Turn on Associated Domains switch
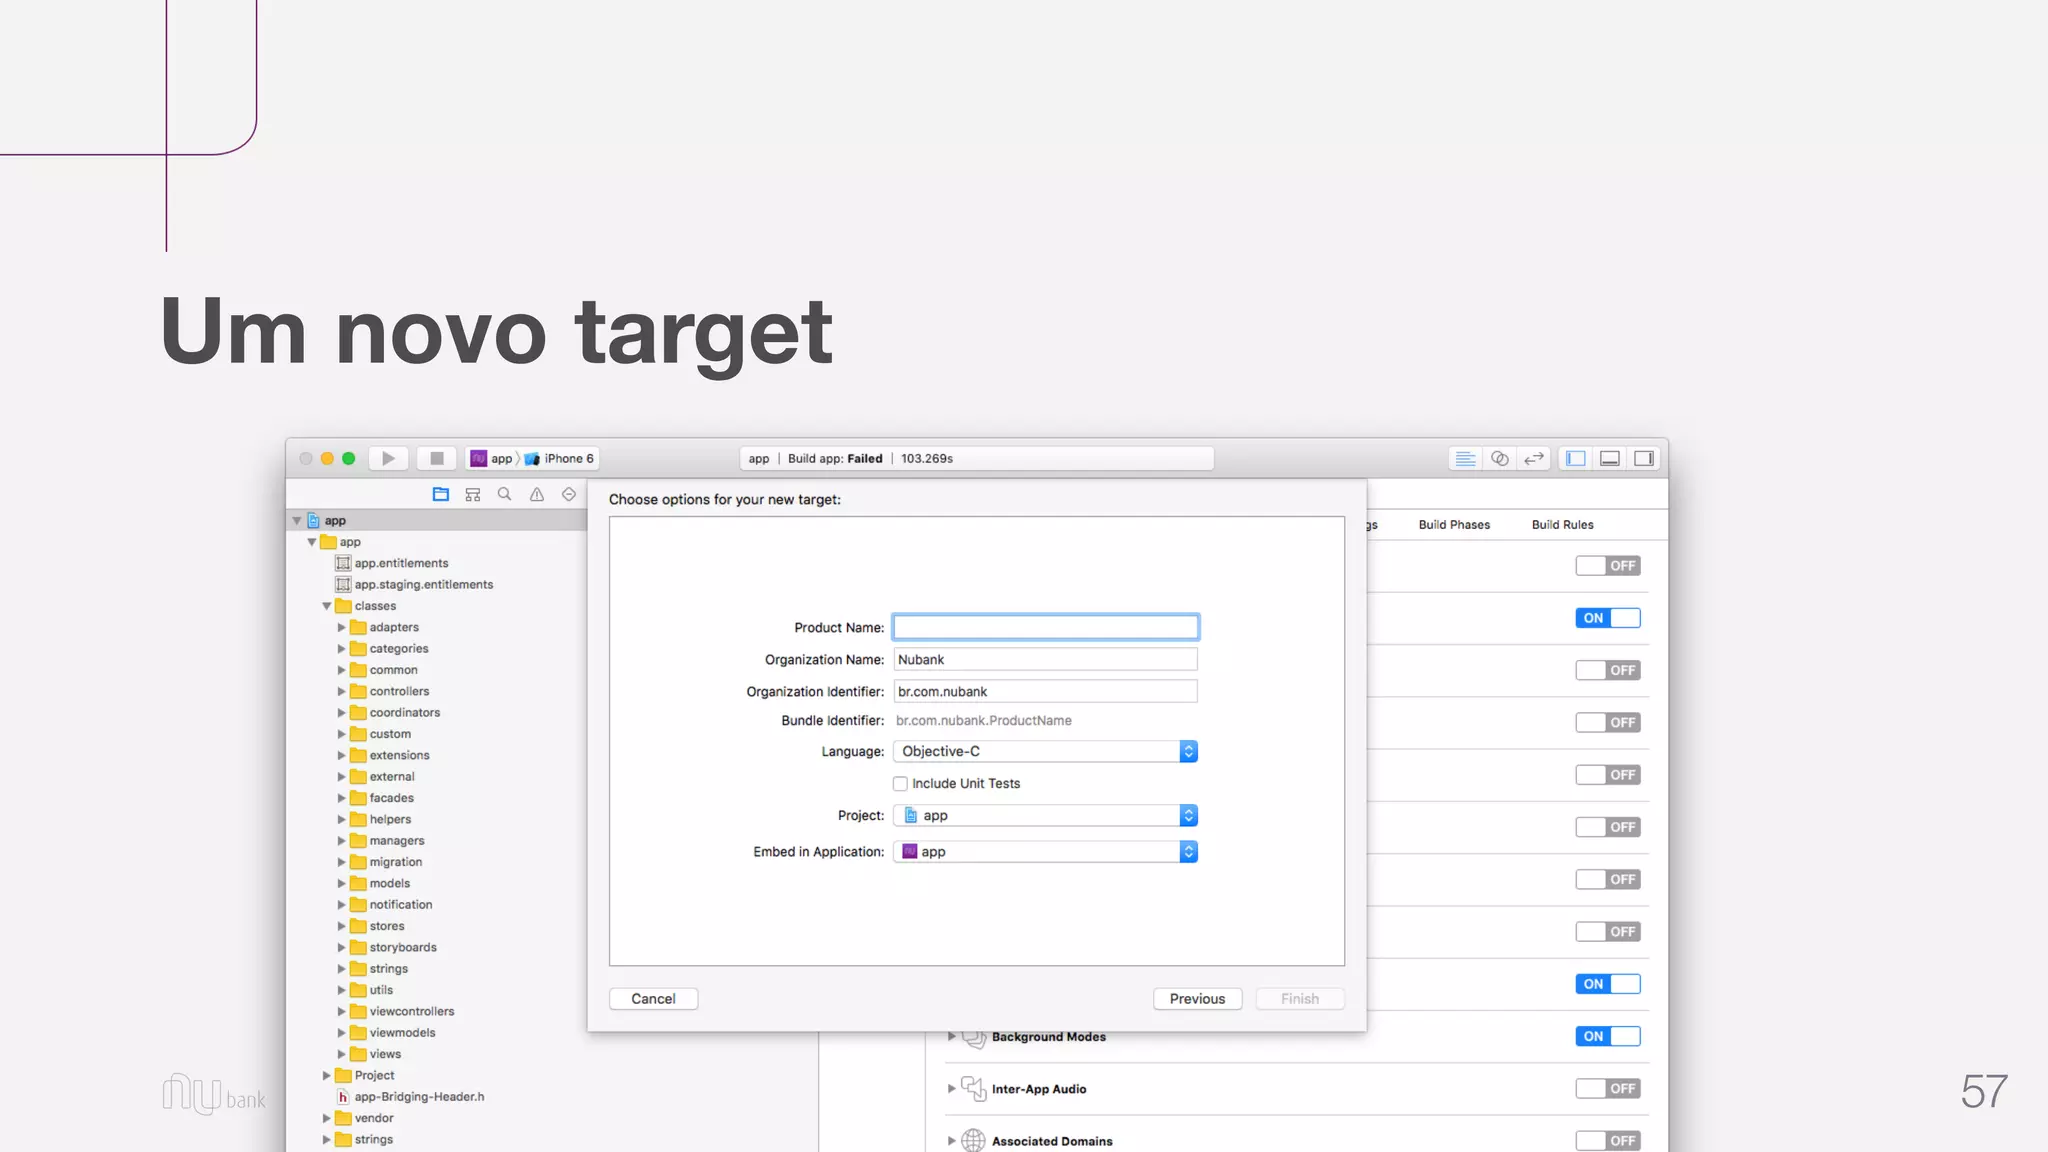 [1608, 1140]
